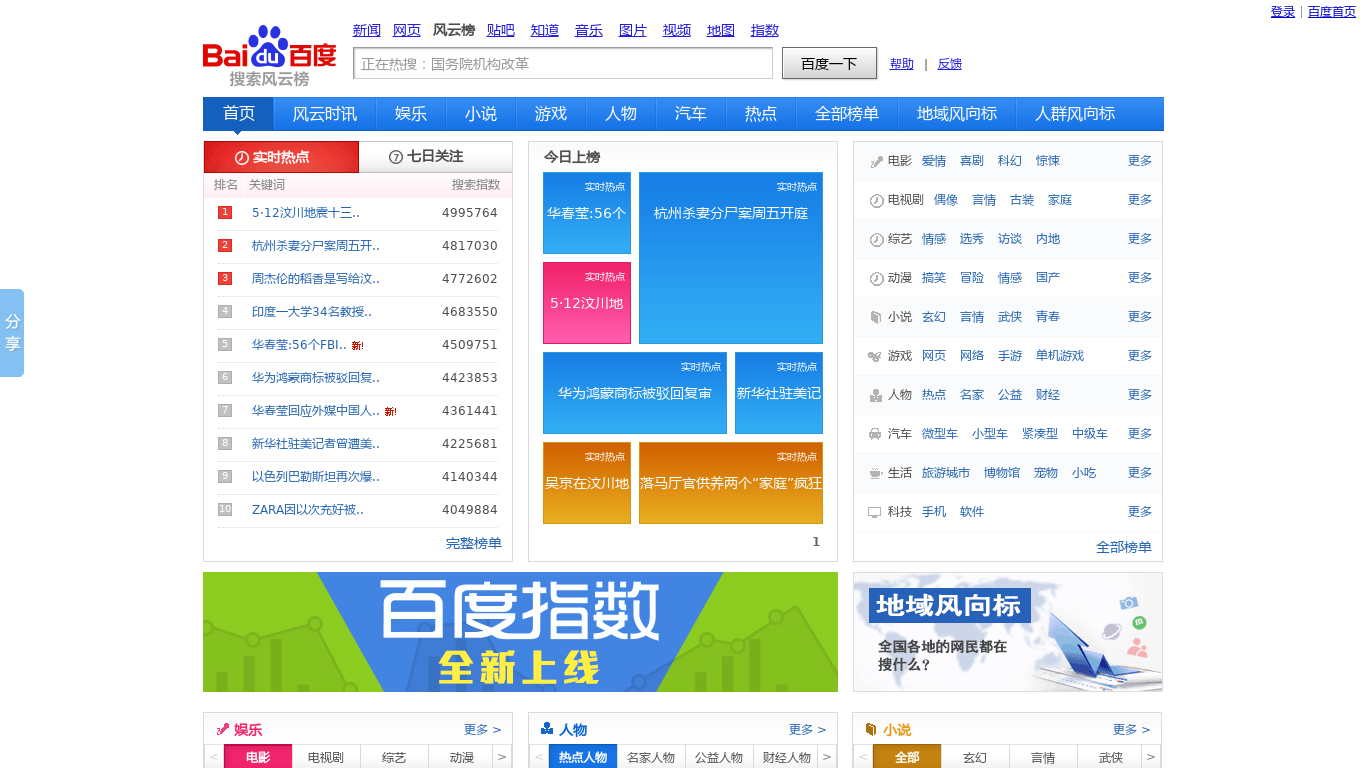Open 单机游戏 under 游戏 category

tap(1060, 356)
